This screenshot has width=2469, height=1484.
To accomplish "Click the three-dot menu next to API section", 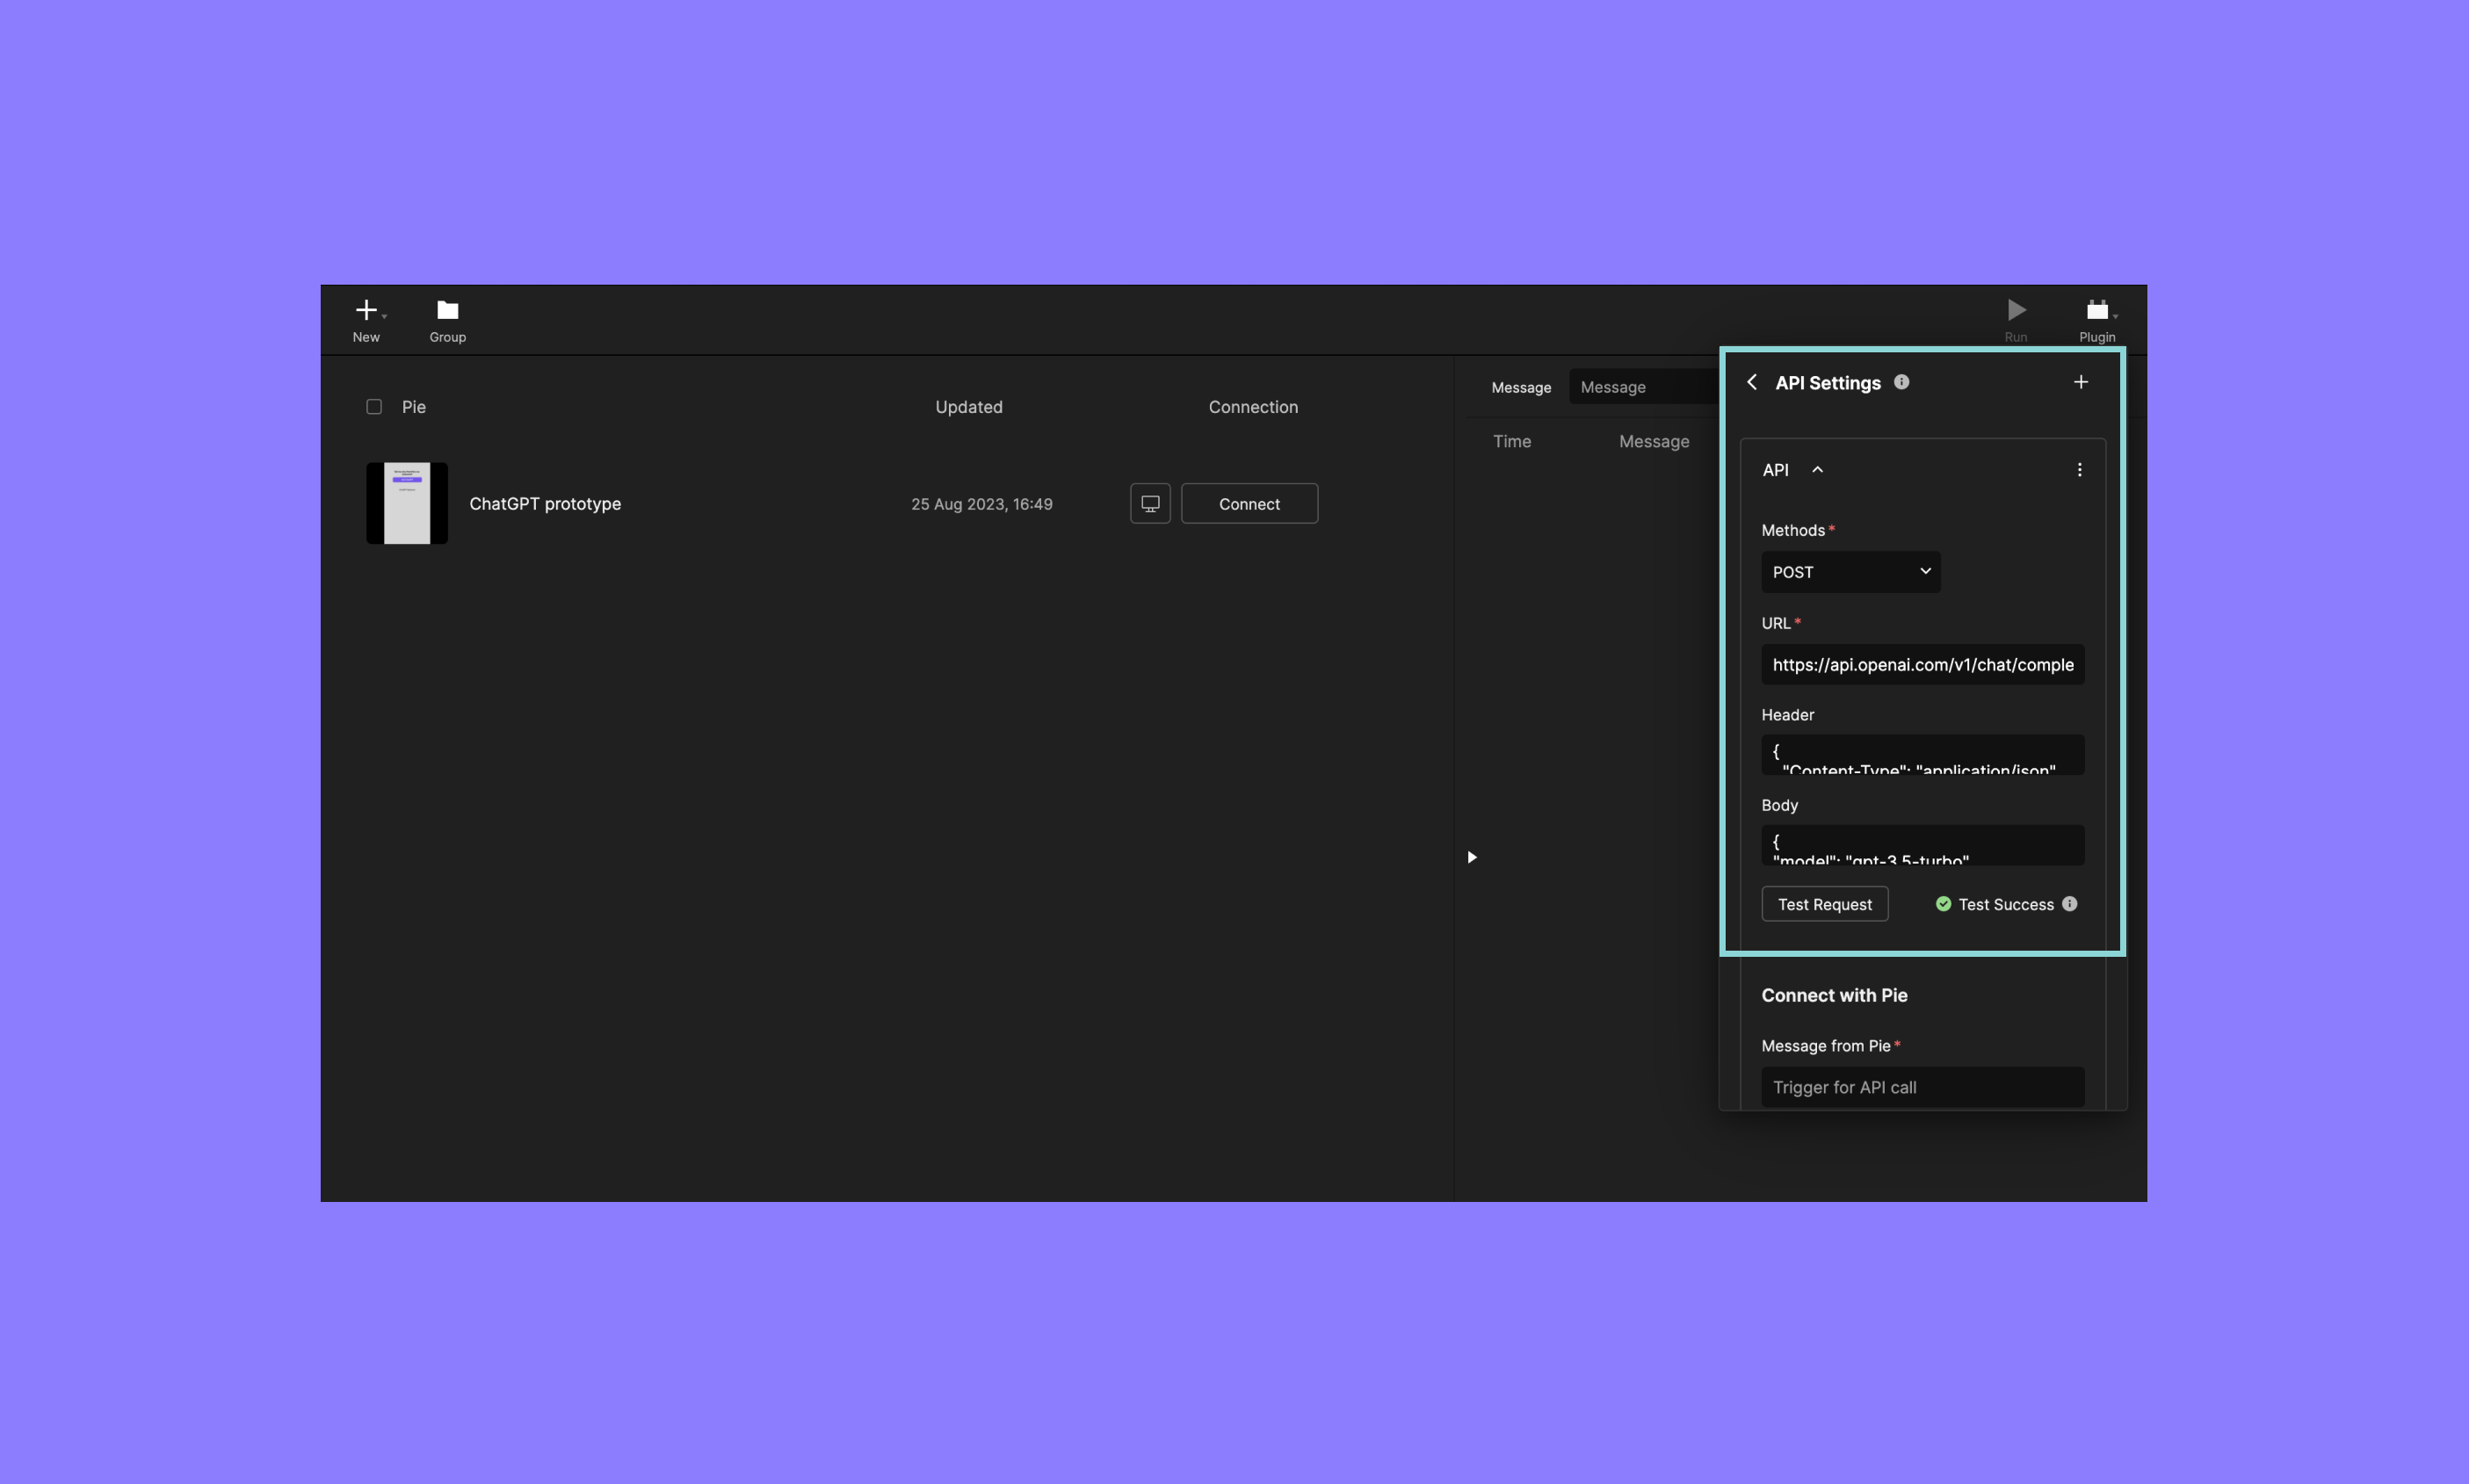I will [2077, 467].
